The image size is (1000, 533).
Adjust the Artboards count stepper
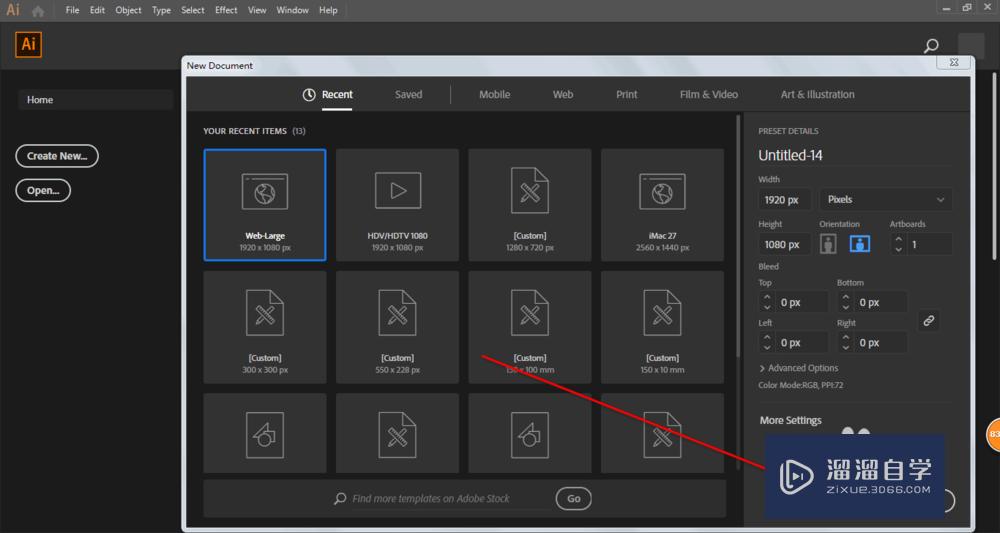(x=899, y=244)
